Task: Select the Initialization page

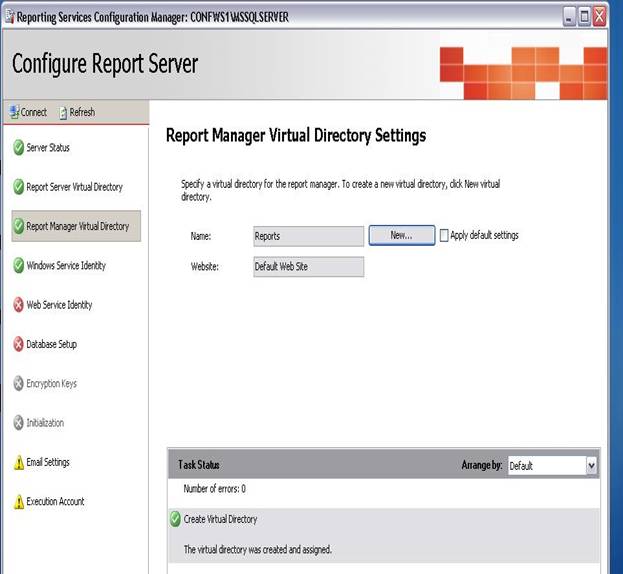Action: click(45, 423)
